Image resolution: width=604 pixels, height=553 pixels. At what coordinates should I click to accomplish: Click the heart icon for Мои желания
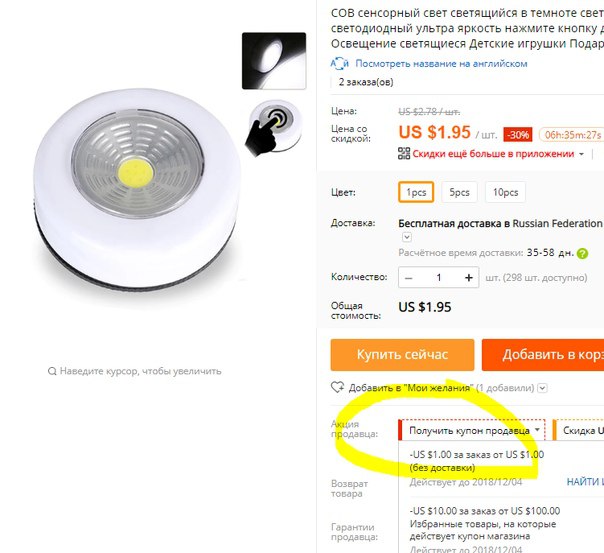coord(337,387)
